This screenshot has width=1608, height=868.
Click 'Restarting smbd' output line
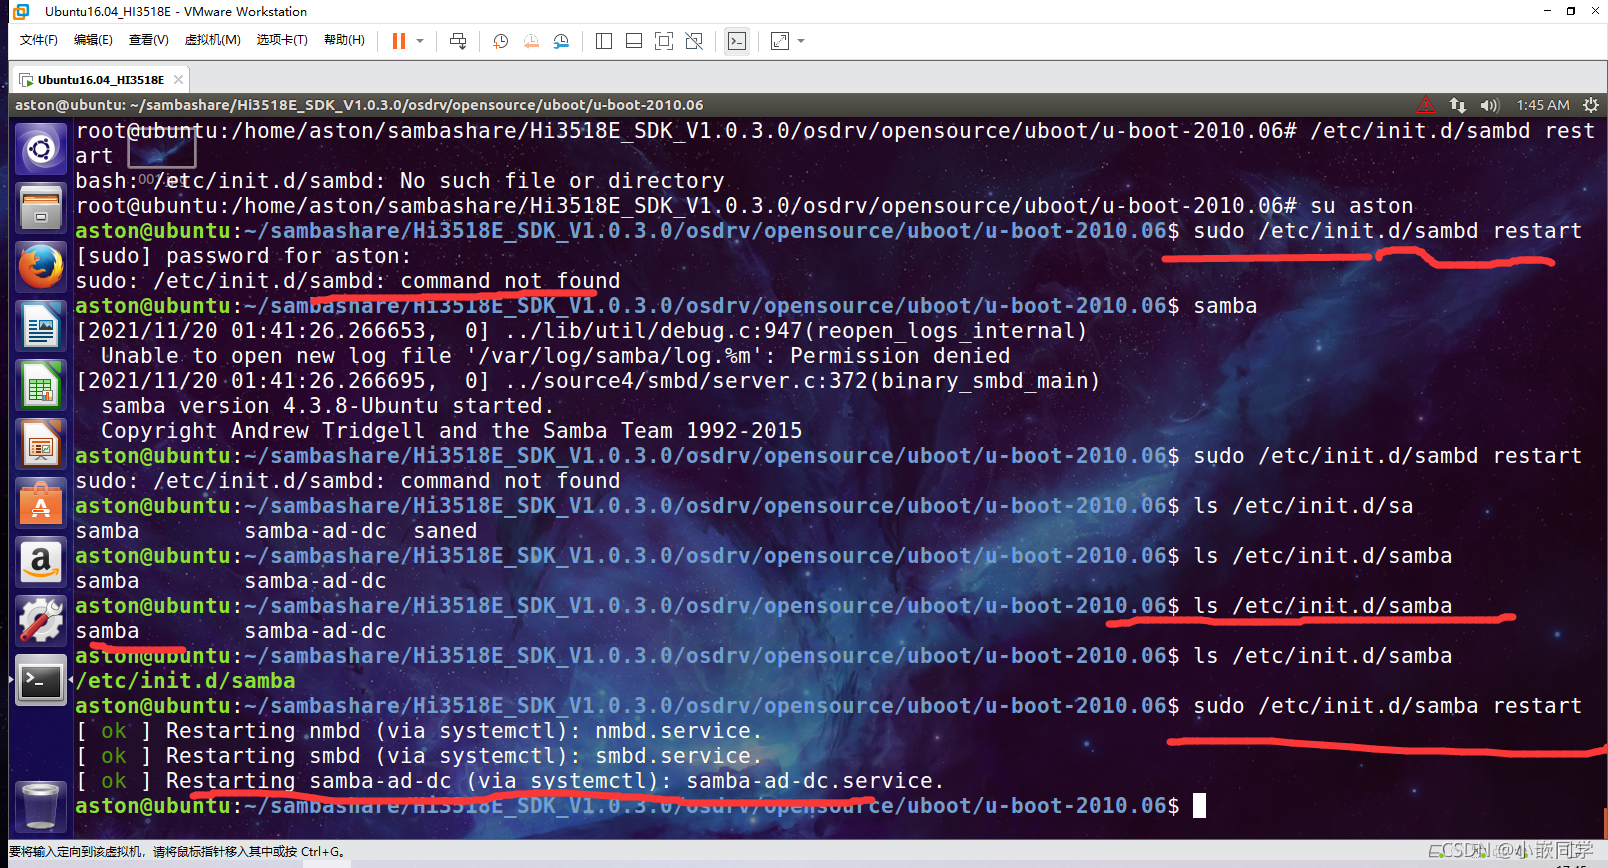(x=420, y=756)
